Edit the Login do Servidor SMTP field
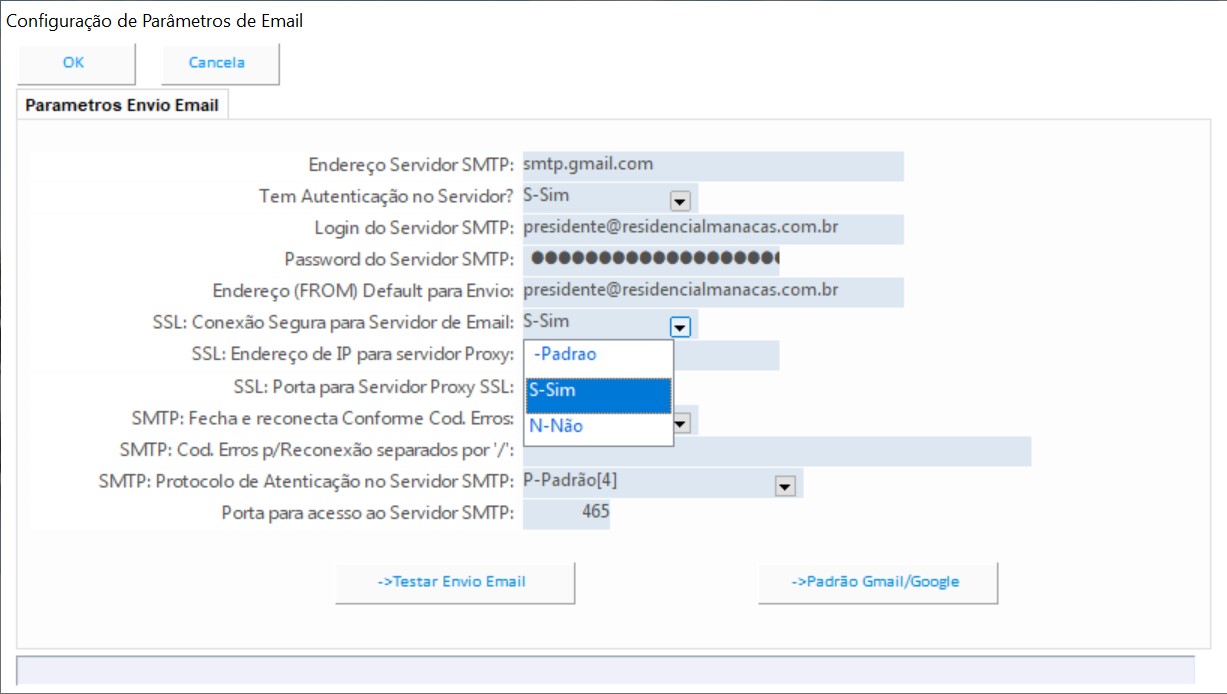 pos(712,228)
